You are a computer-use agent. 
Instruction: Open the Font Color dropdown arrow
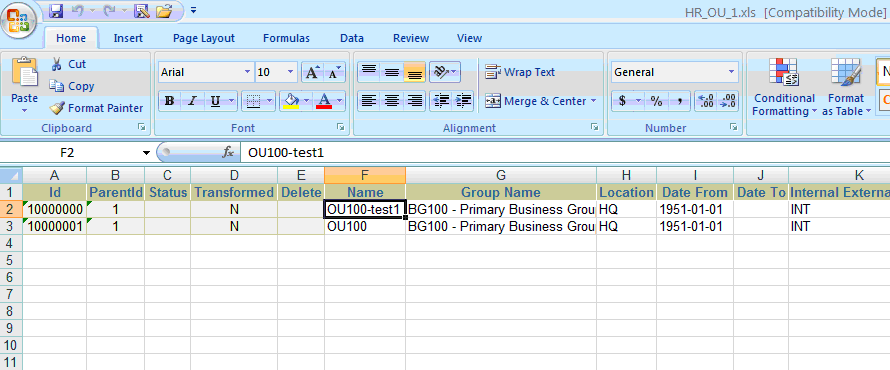click(339, 102)
